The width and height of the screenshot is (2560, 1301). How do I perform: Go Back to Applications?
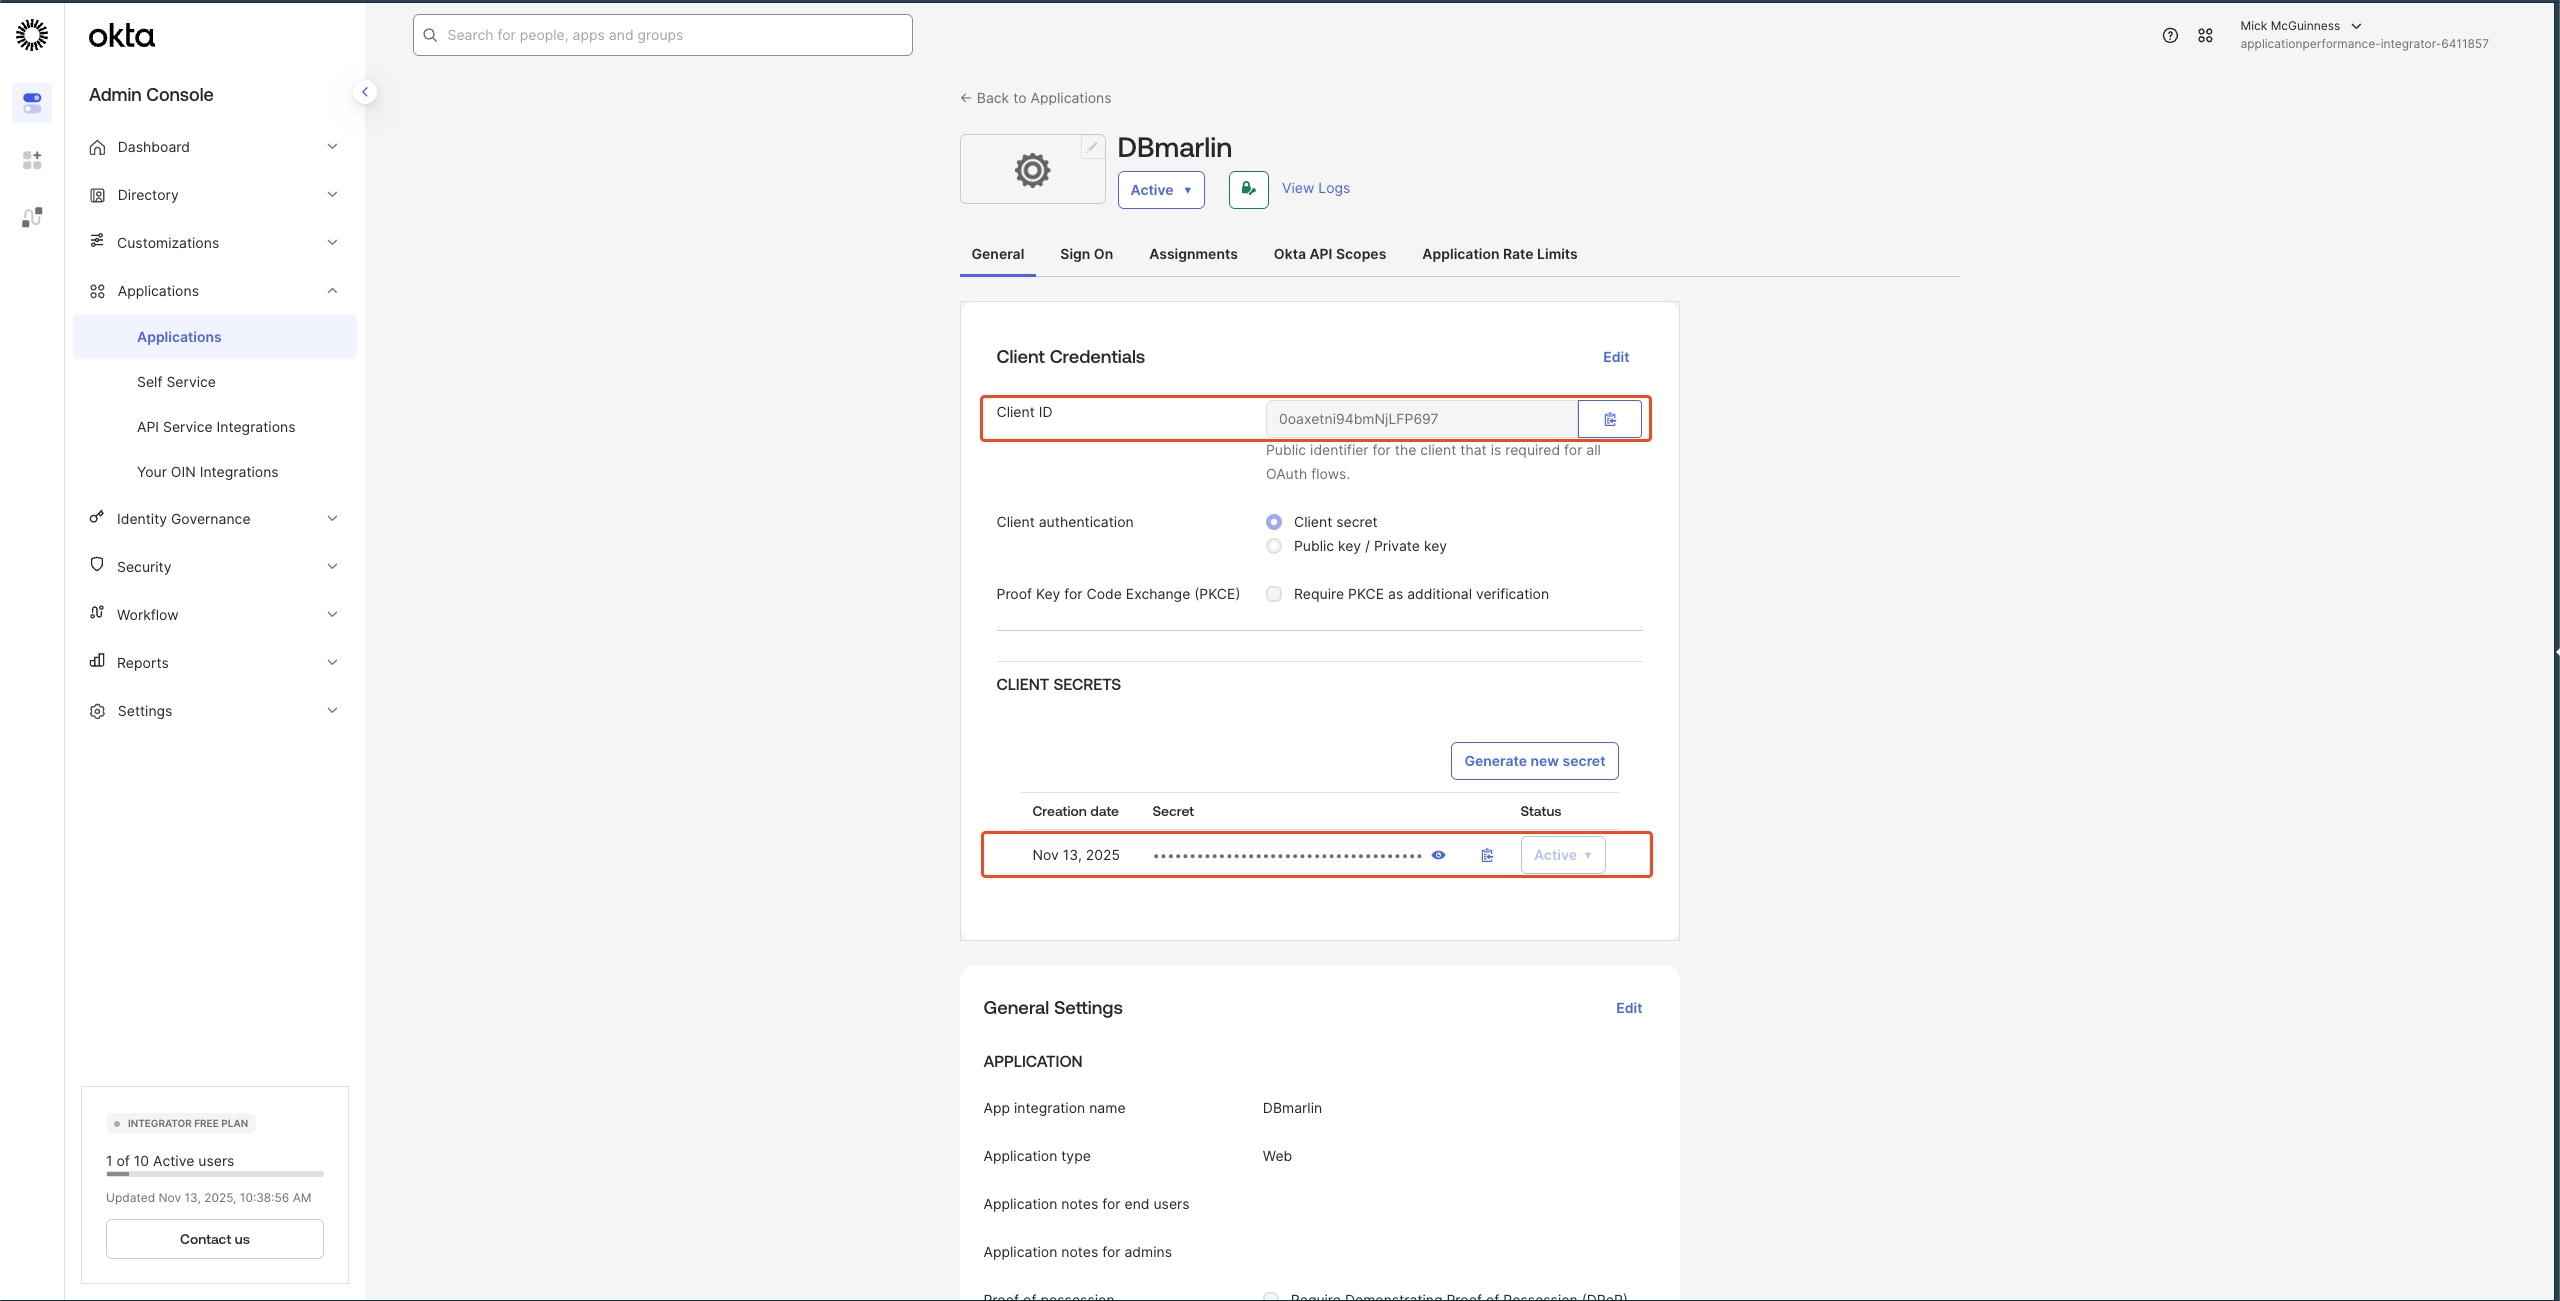coord(1035,98)
